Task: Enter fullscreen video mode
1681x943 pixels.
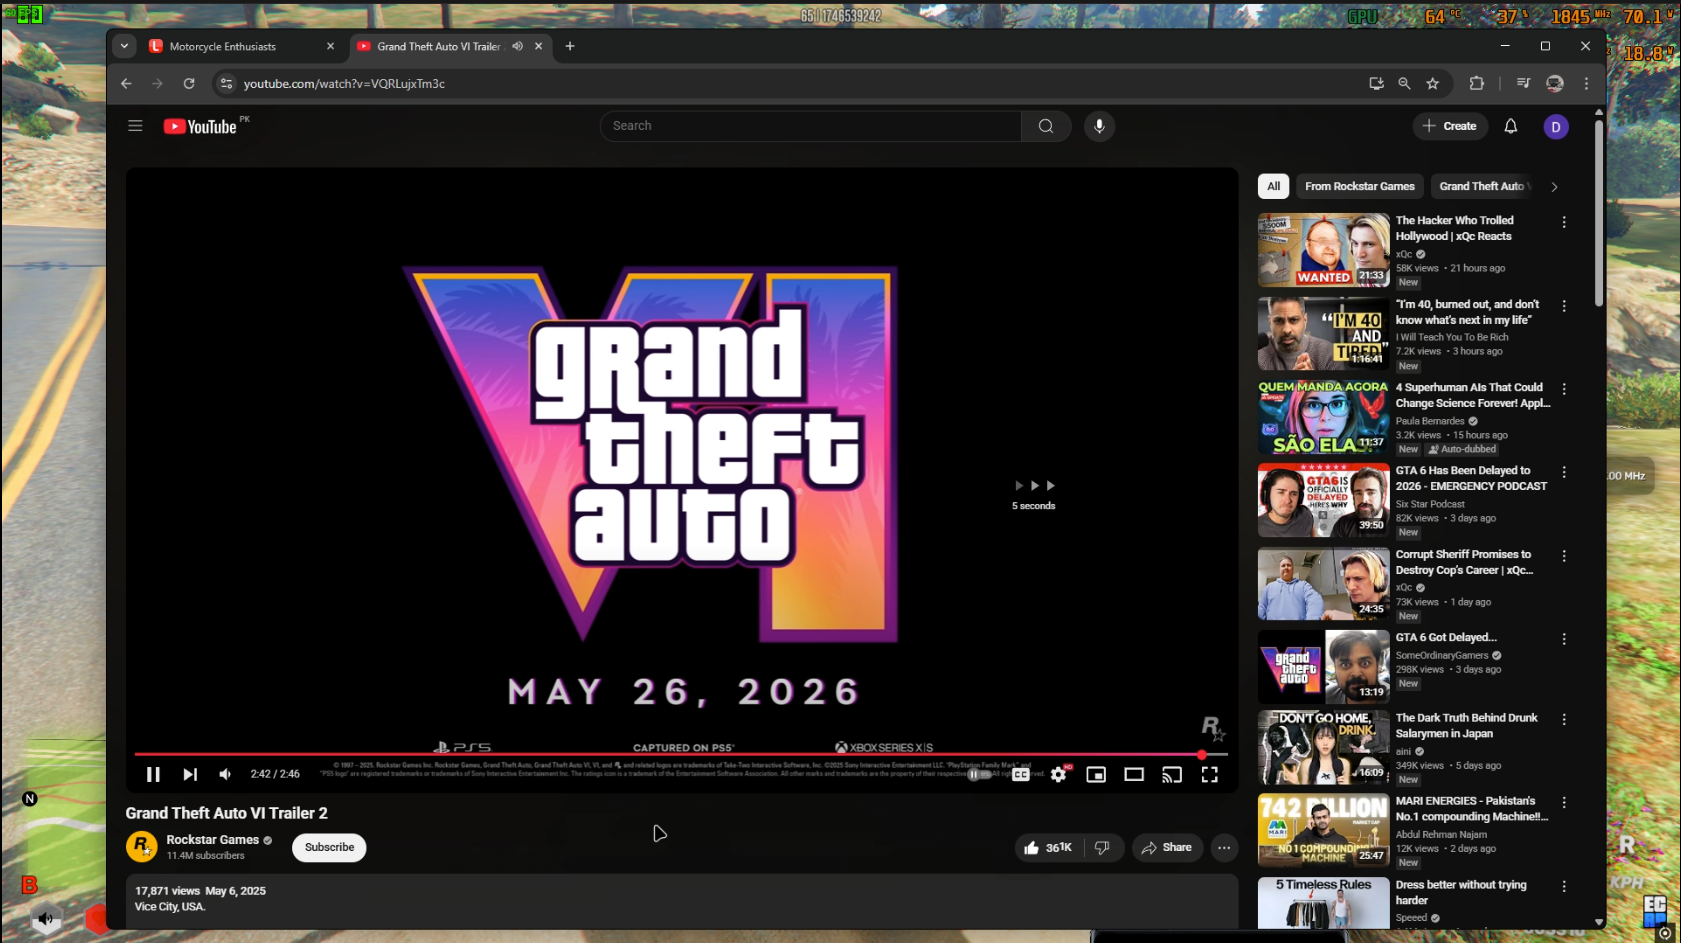Action: [1210, 774]
